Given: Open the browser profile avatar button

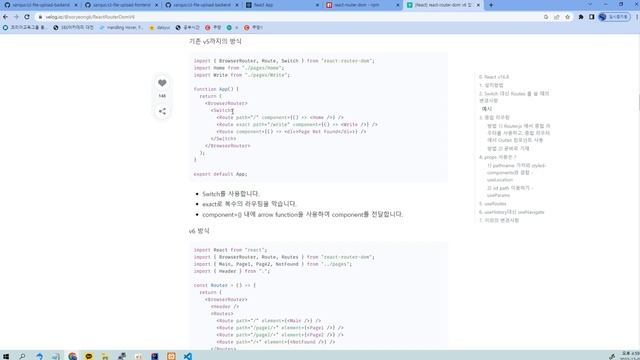Looking at the screenshot, I should 614,17.
